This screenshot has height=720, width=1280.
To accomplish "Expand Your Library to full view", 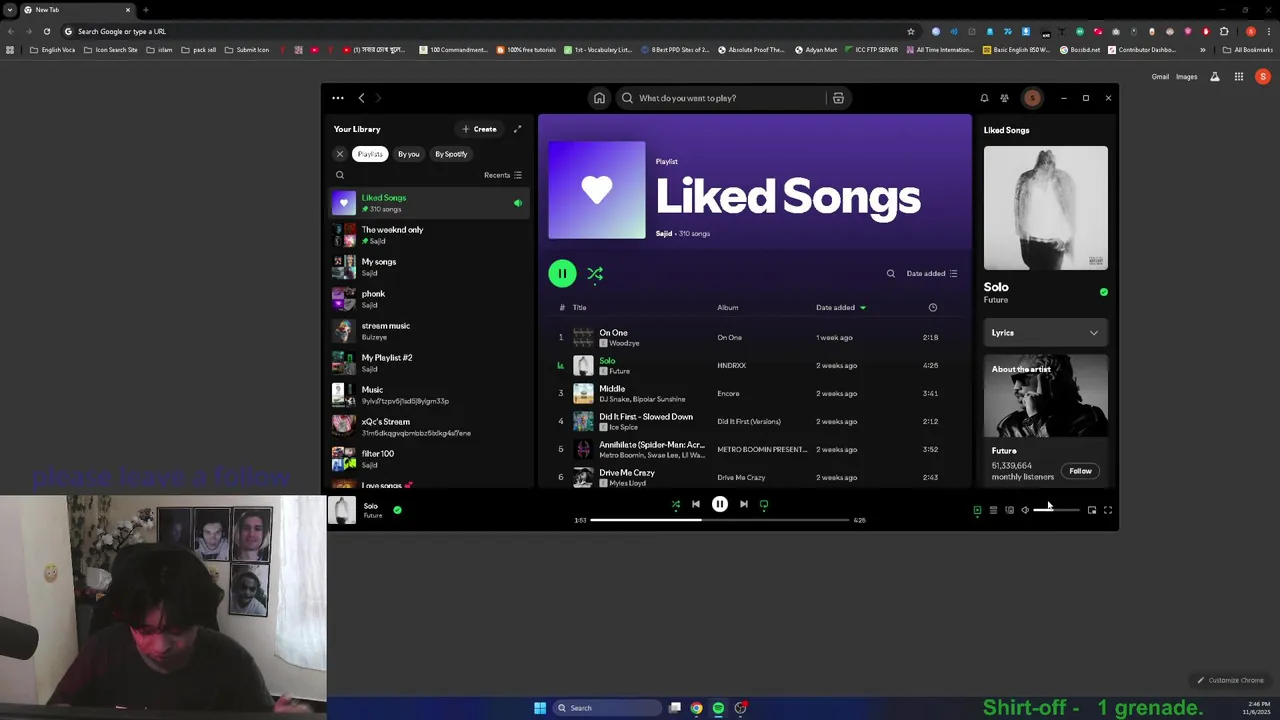I will (x=517, y=129).
